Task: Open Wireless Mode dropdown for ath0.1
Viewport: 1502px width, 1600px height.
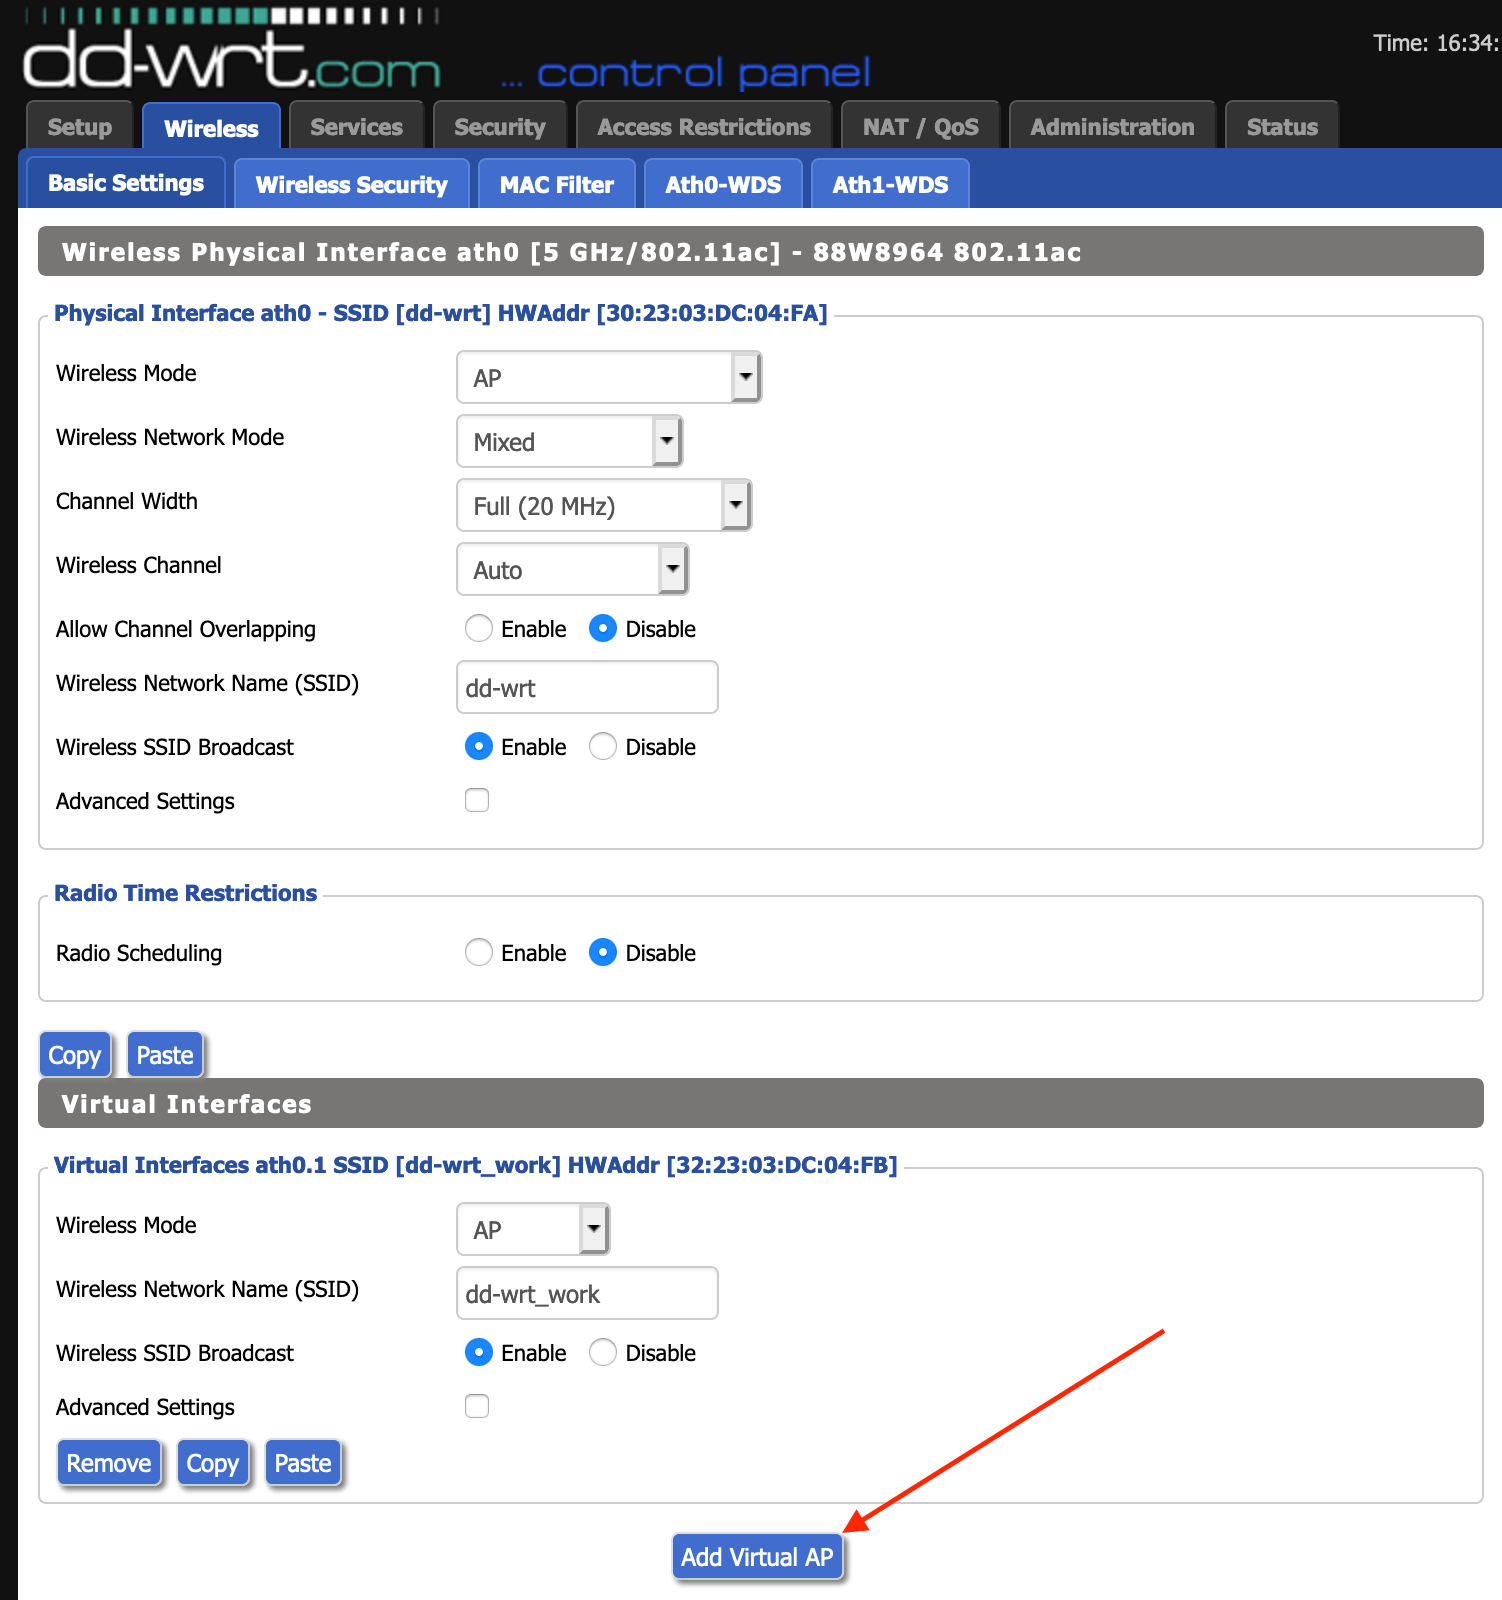Action: coord(533,1229)
